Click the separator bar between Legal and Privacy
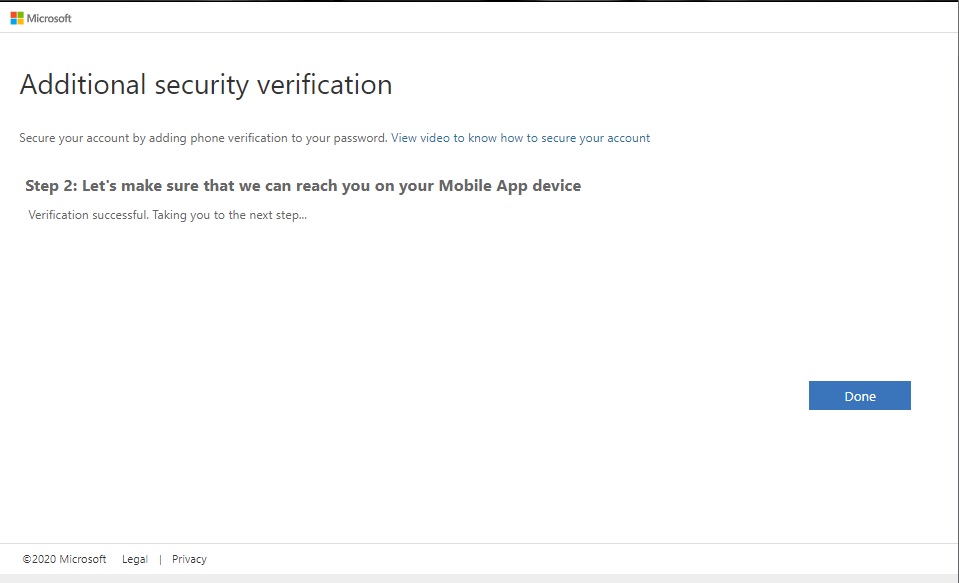The image size is (959, 583). [x=160, y=559]
